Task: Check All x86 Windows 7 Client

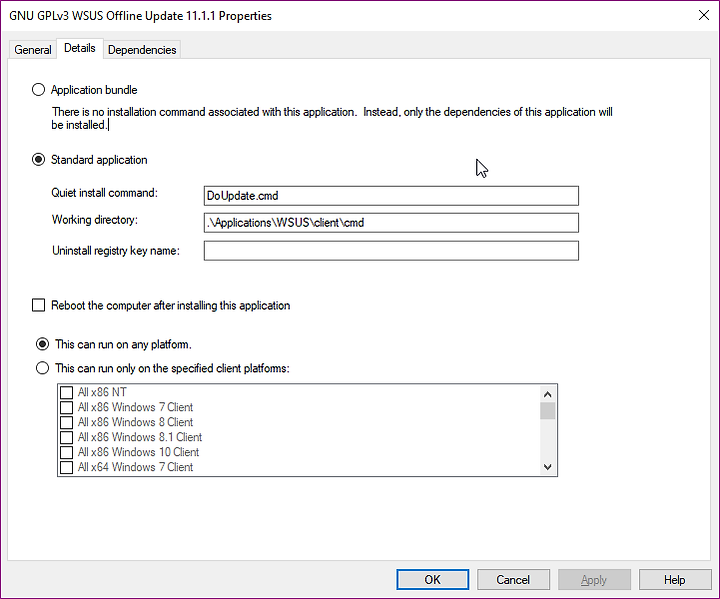Action: (x=67, y=407)
